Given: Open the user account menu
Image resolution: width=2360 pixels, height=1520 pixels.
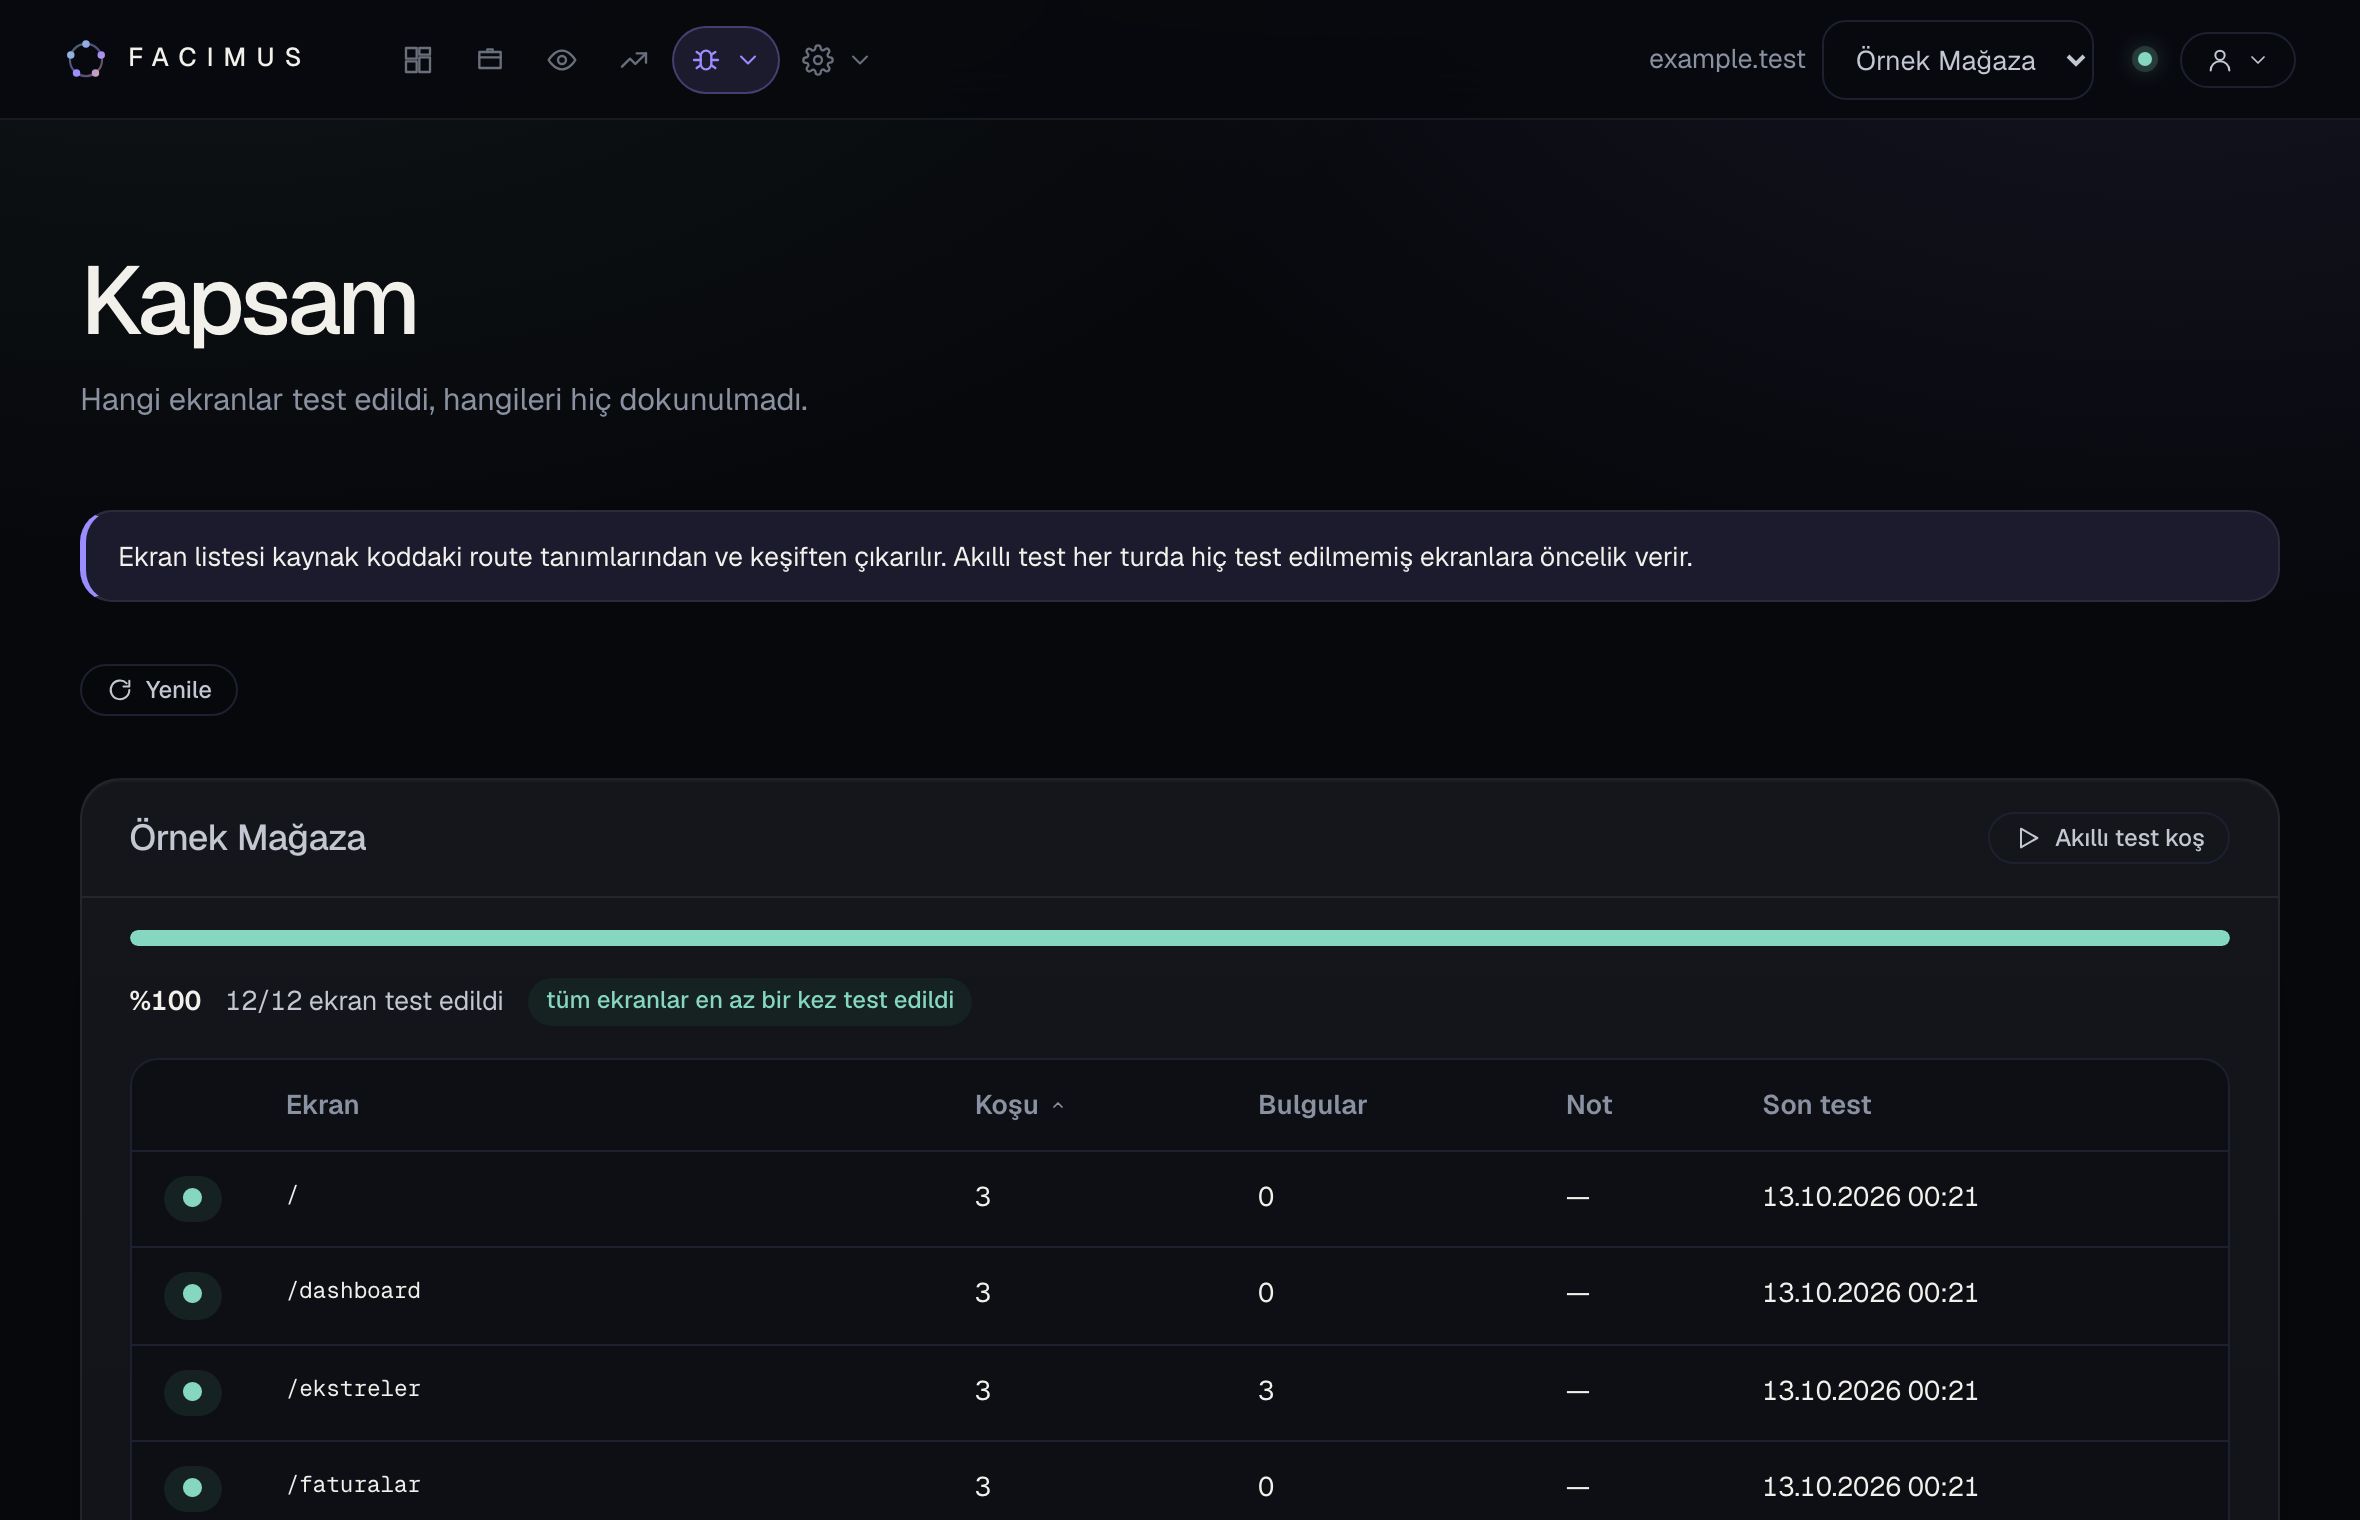Looking at the screenshot, I should [2237, 60].
